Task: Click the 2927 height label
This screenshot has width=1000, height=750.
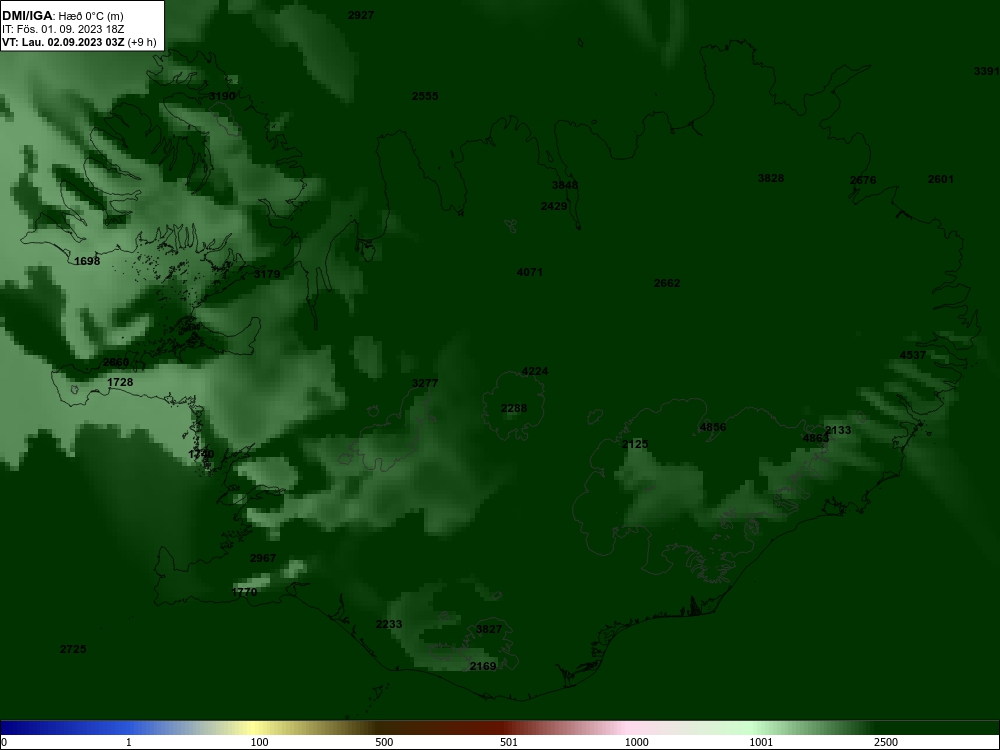Action: 361,15
